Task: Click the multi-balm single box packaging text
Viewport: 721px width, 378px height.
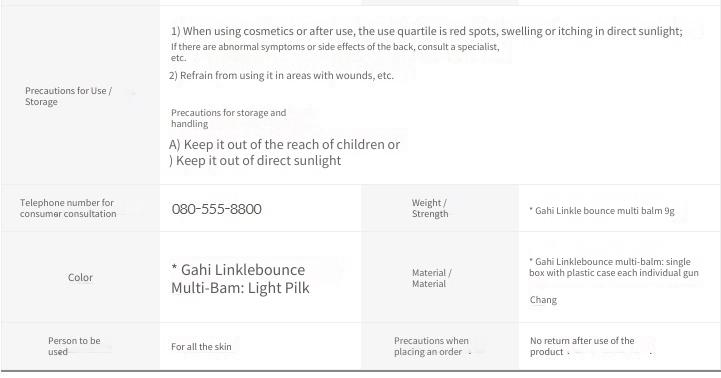Action: 613,267
